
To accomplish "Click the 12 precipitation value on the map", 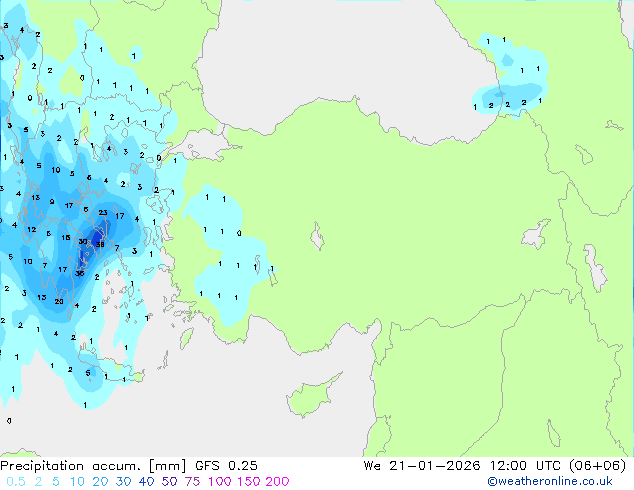I will pos(32,229).
